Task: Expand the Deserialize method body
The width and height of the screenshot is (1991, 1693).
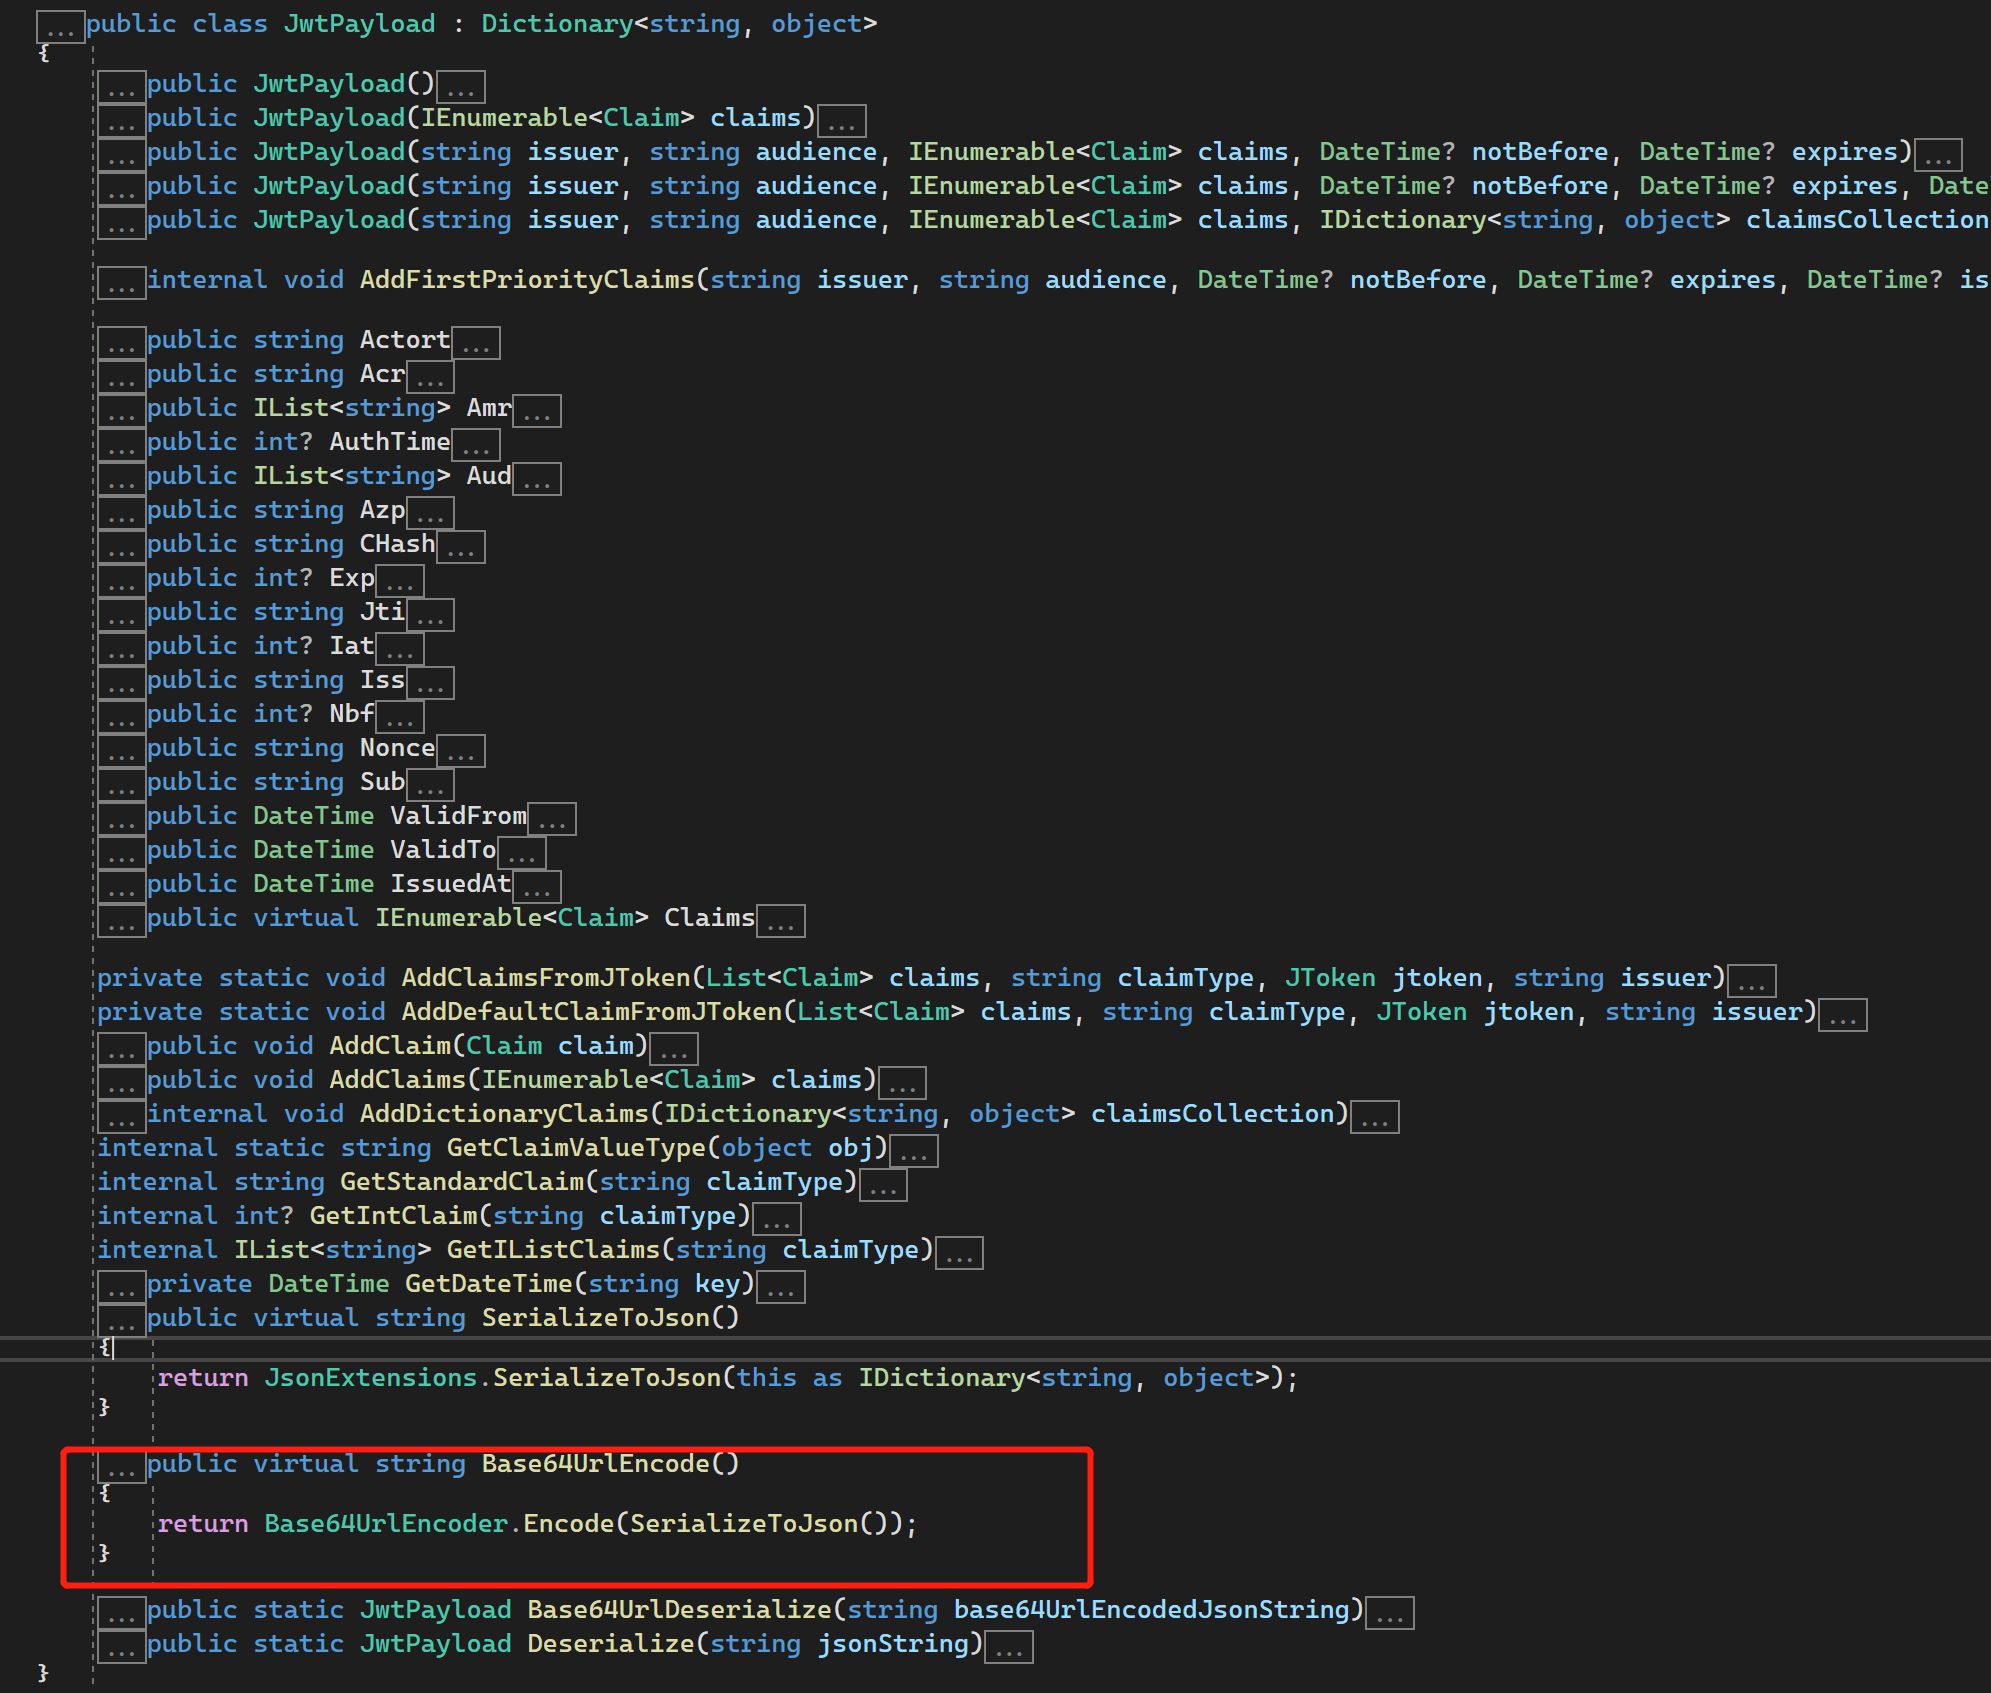Action: pos(1009,1647)
